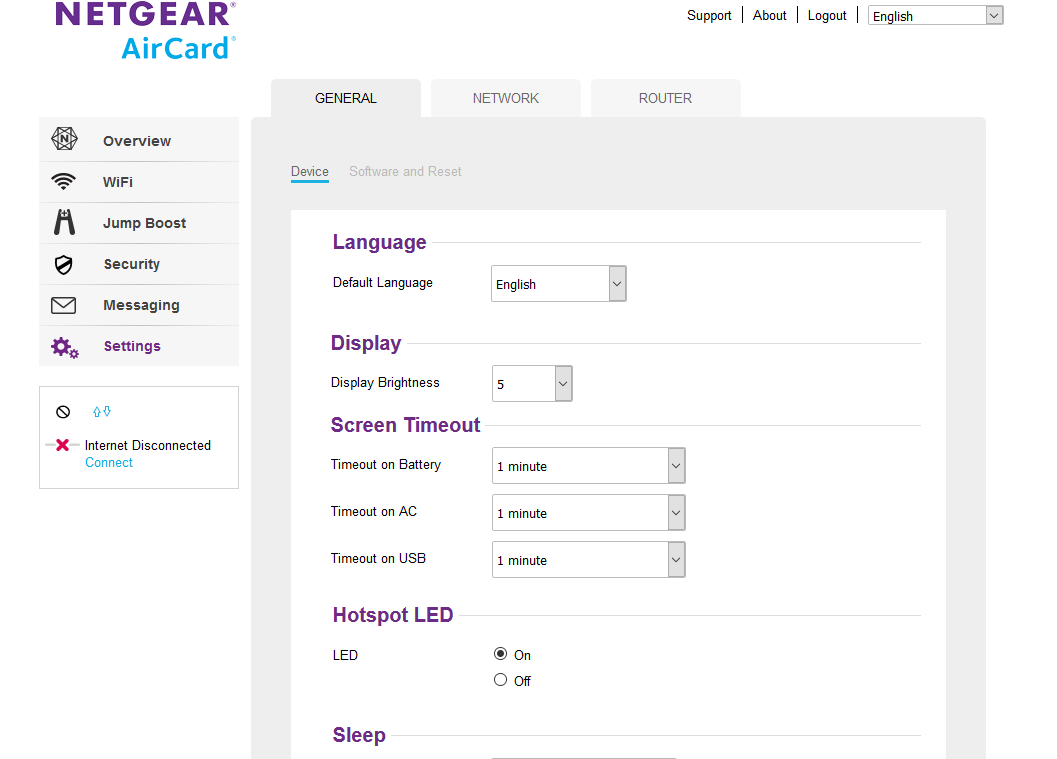Click the no-signal circle status icon
1057x759 pixels.
click(63, 411)
